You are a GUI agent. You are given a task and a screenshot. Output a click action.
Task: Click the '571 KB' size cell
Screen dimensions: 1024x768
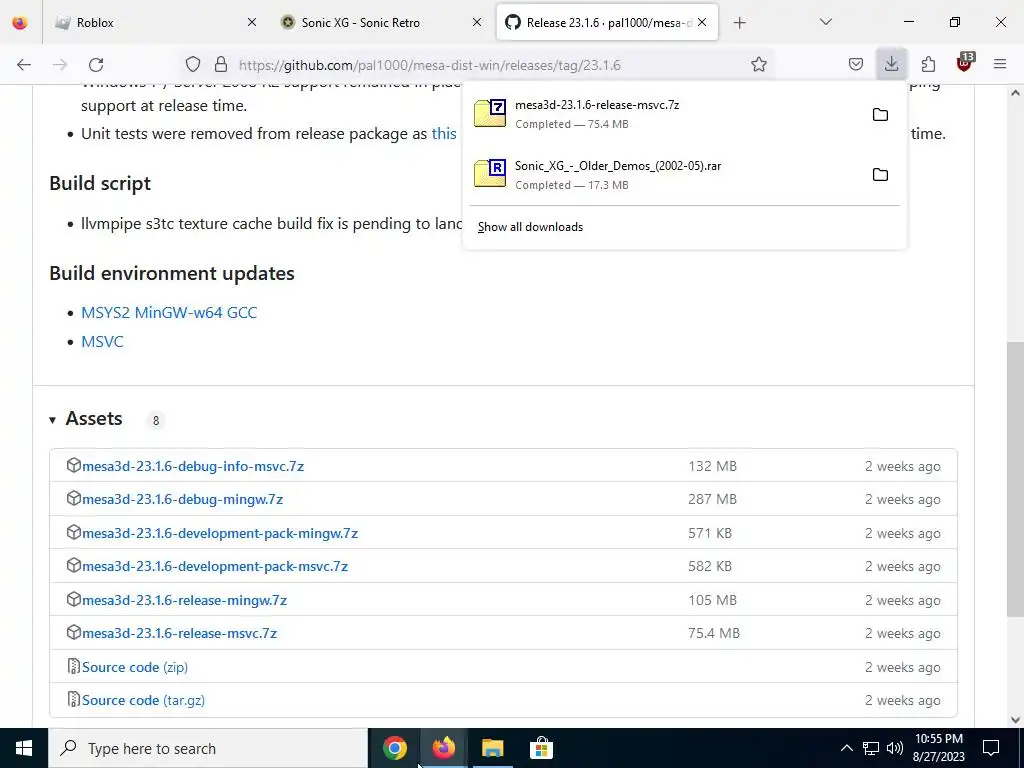710,534
